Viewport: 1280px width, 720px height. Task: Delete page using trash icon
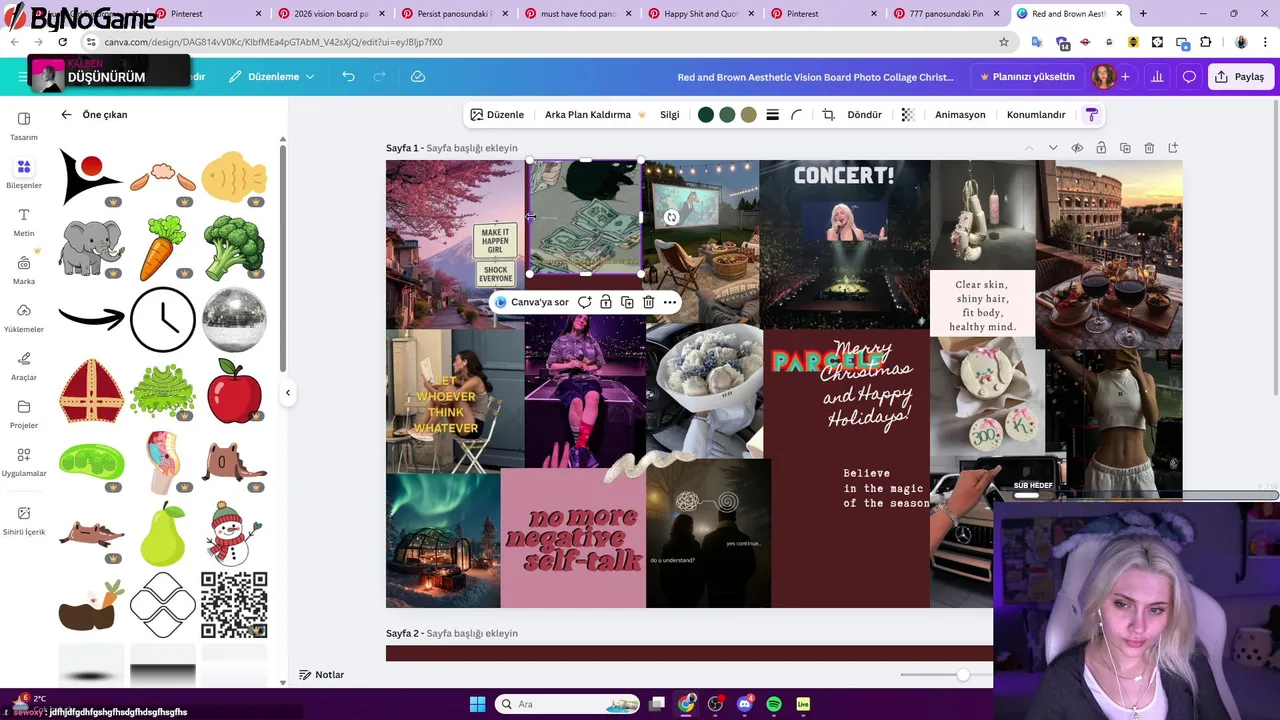coord(1149,148)
